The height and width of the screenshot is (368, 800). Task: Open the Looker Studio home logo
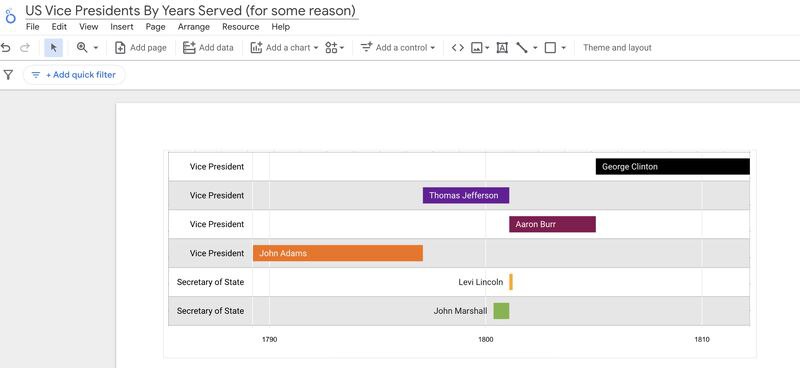(10, 16)
